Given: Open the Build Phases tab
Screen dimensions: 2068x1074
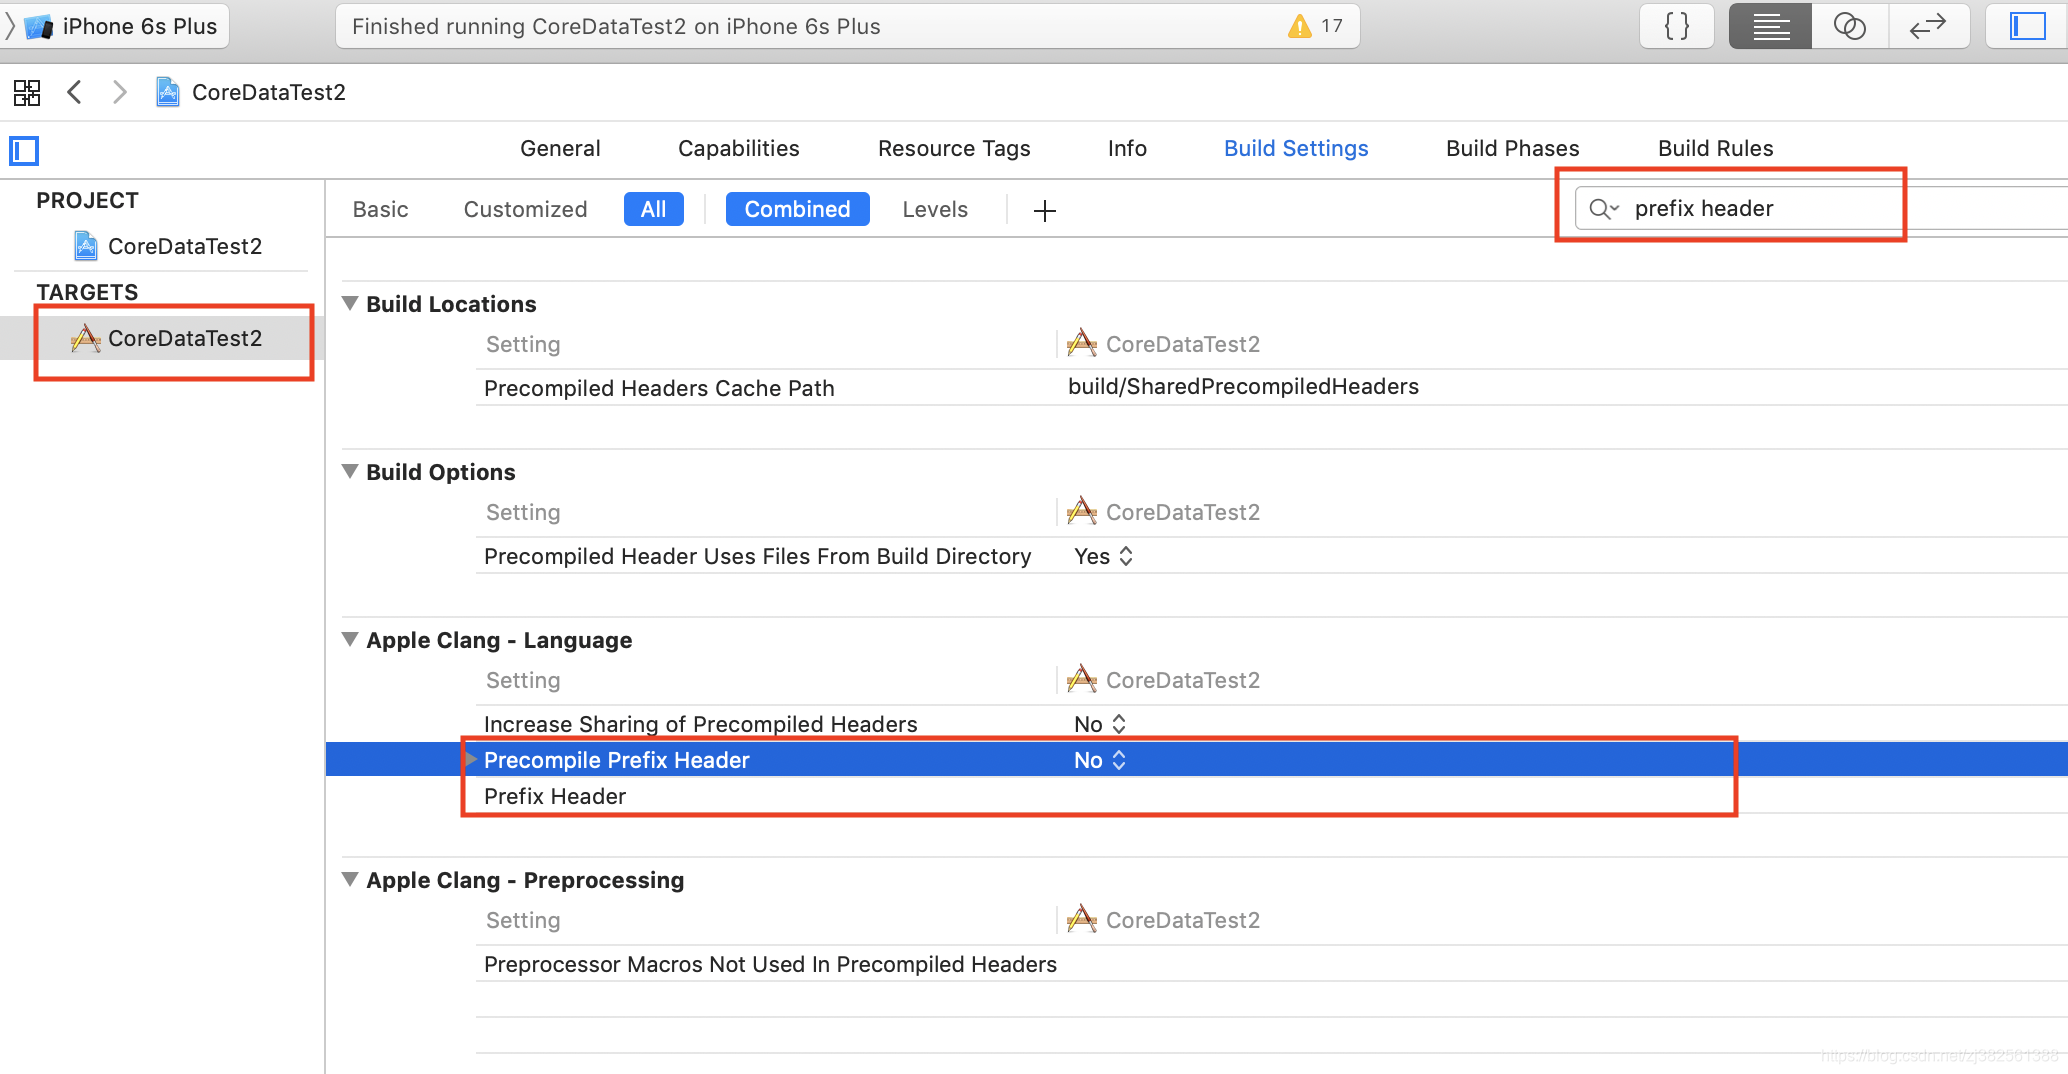Looking at the screenshot, I should click(1512, 148).
